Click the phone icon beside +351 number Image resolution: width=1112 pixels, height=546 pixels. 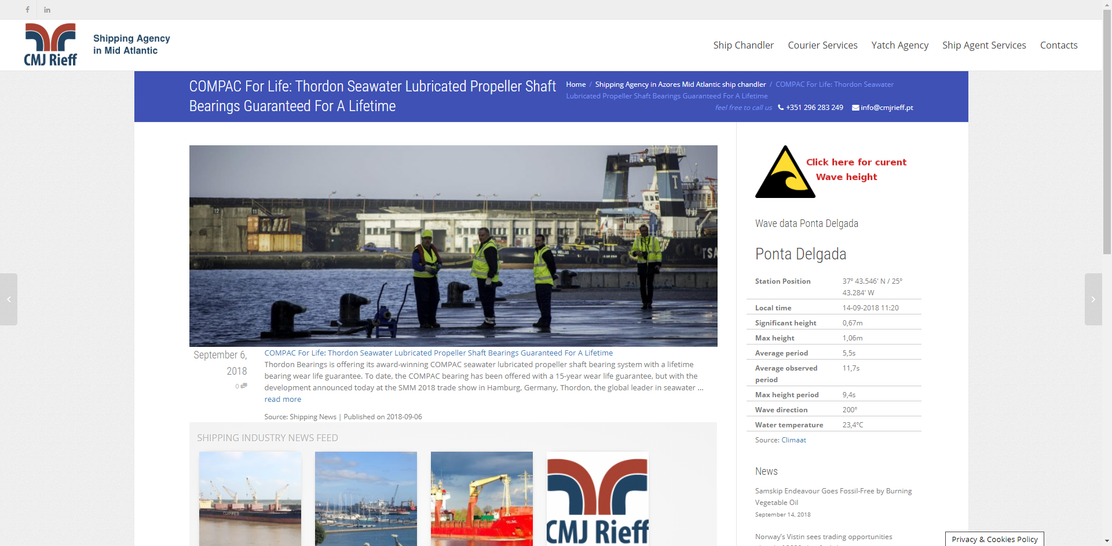pos(781,108)
